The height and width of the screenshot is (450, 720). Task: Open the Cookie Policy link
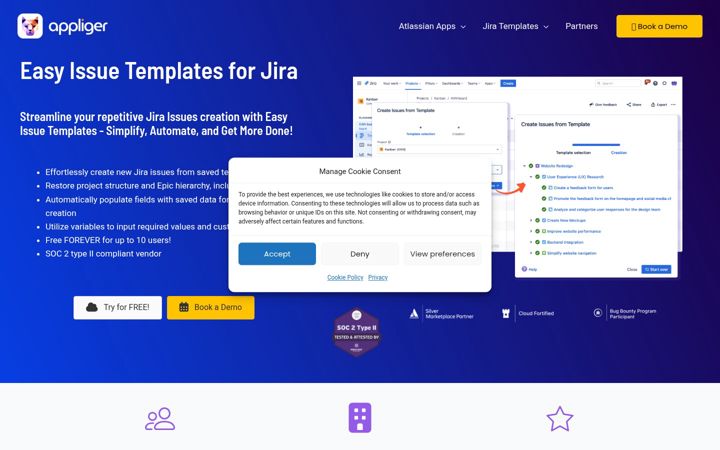click(345, 277)
